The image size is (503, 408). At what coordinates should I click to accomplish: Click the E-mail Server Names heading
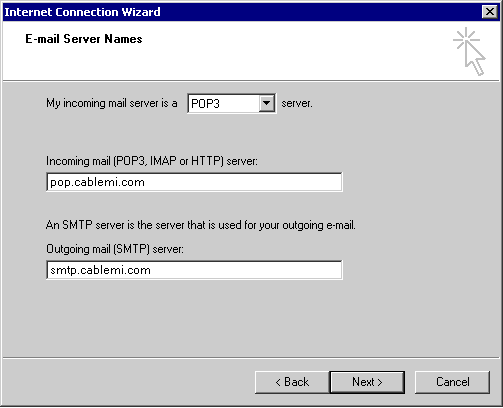(x=84, y=39)
